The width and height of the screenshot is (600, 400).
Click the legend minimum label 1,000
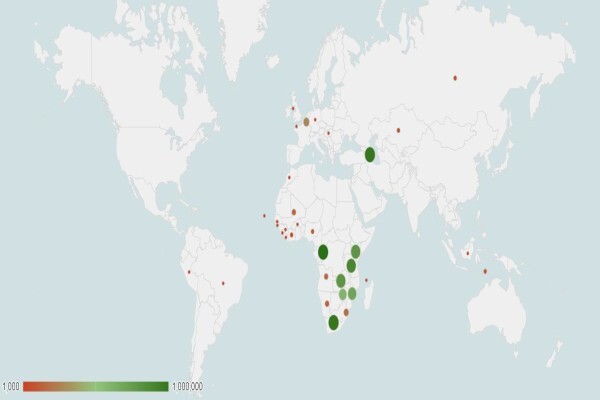click(11, 386)
